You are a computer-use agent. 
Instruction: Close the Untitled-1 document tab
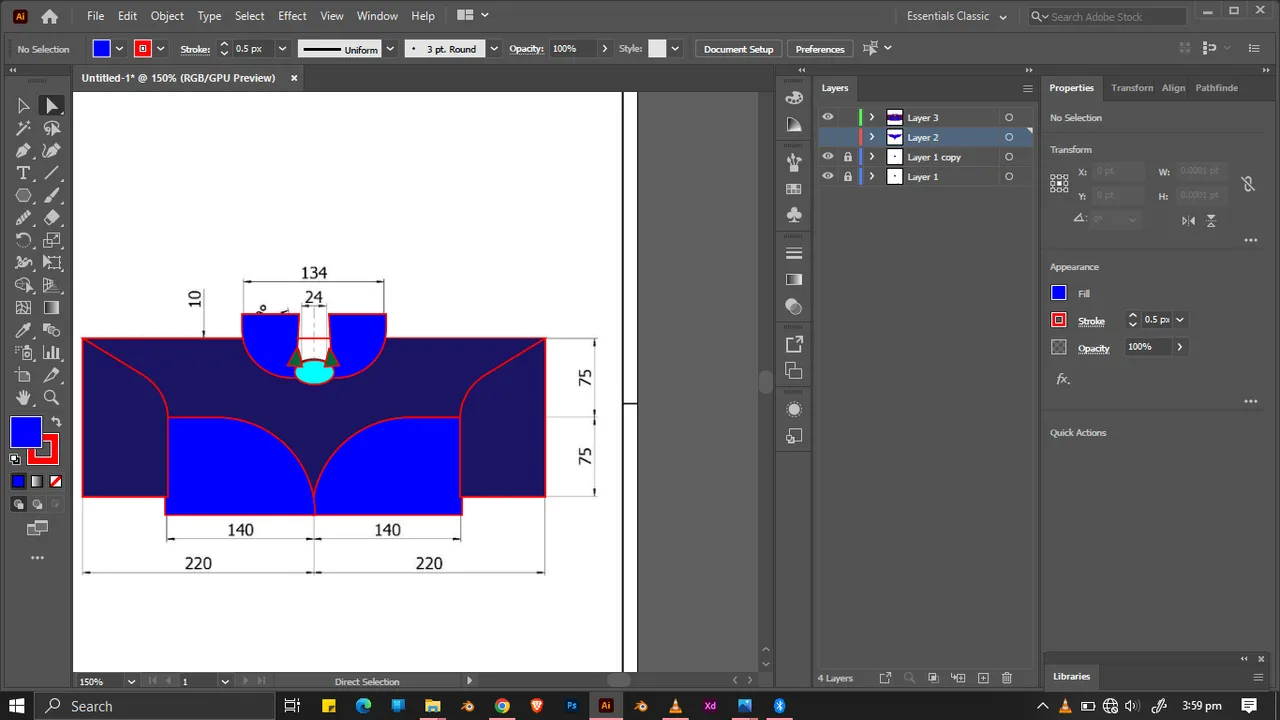pyautogui.click(x=294, y=78)
